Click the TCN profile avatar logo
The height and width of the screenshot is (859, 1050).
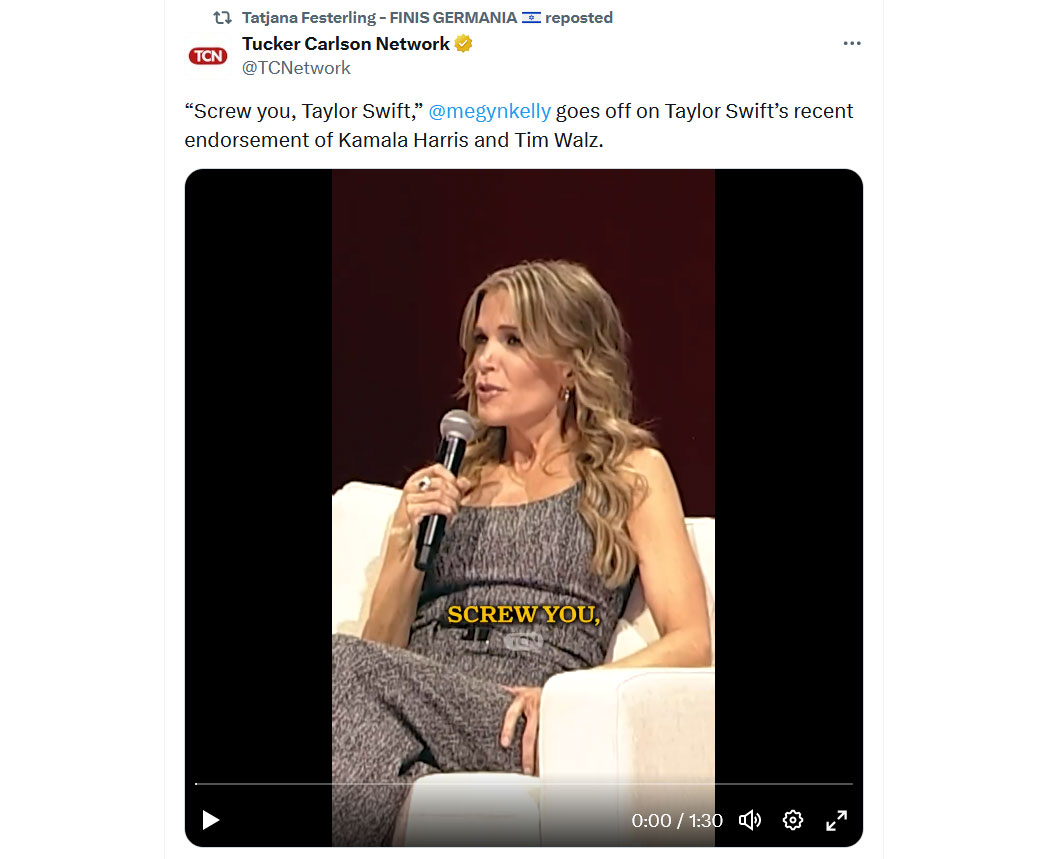pos(208,56)
